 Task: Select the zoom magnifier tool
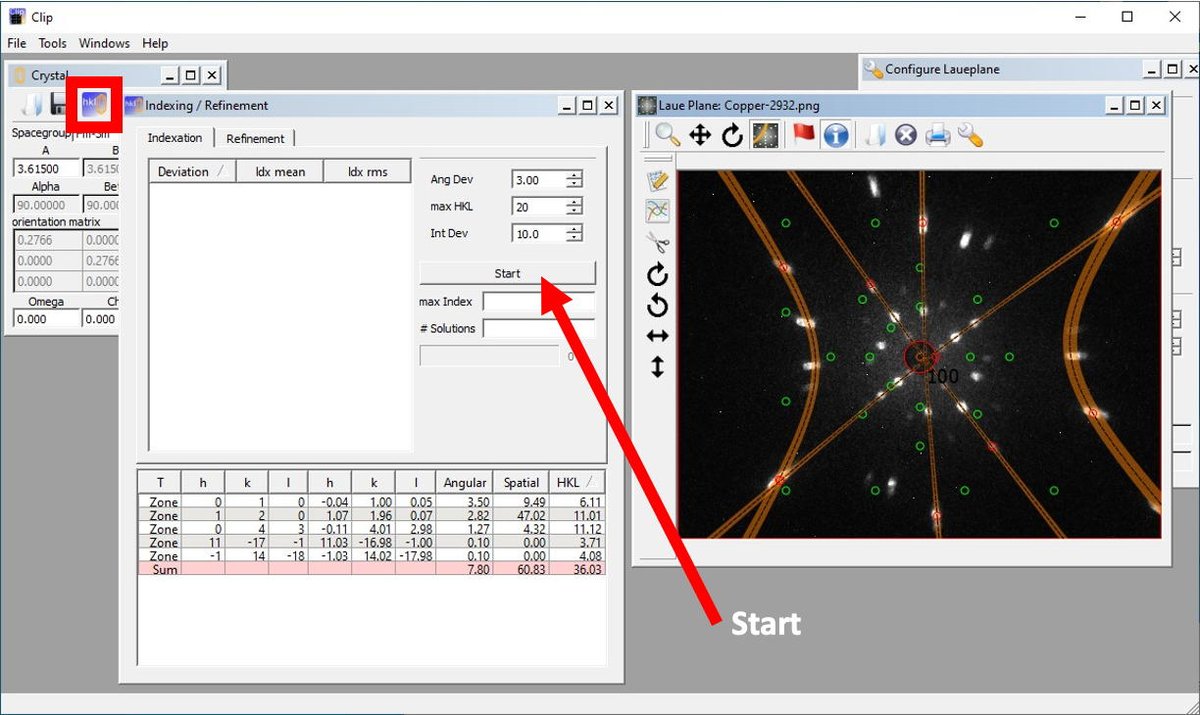(667, 135)
